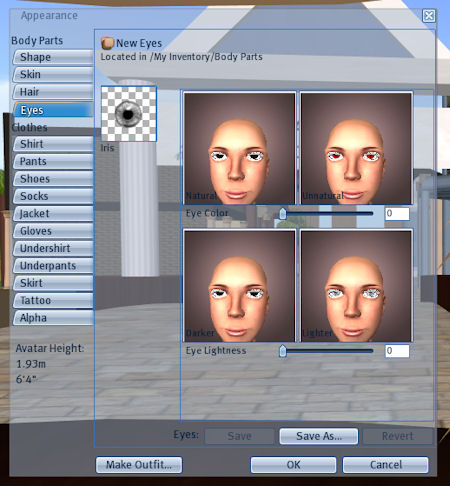The image size is (450, 486).
Task: Open the Shirt clothing tab
Action: click(x=53, y=144)
